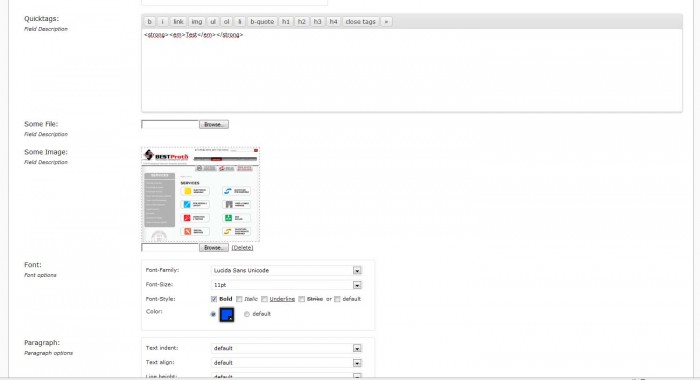Viewport: 700px width, 380px height.
Task: Insert a link with the 'link' quicktag
Action: tap(178, 21)
